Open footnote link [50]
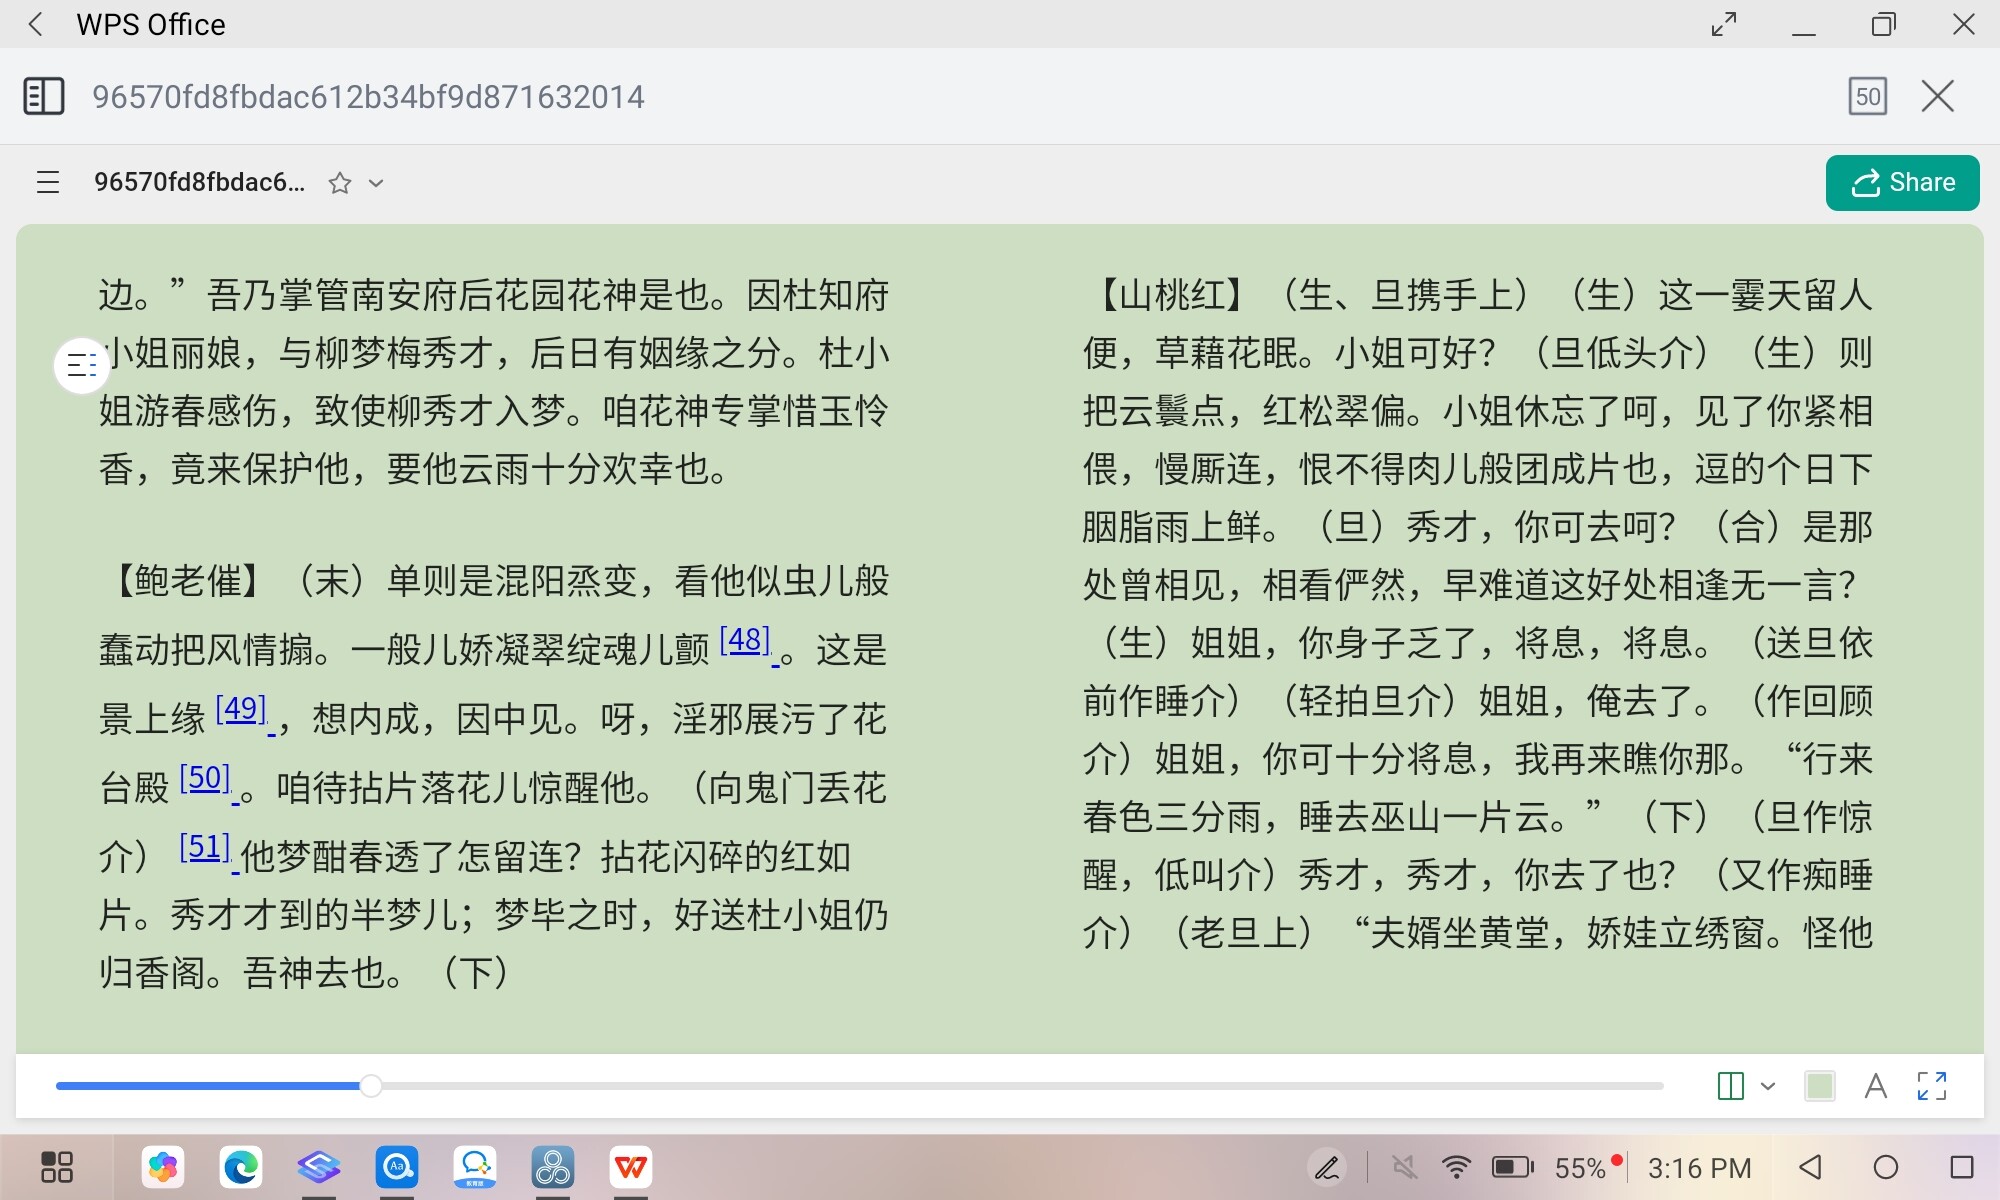 (205, 778)
